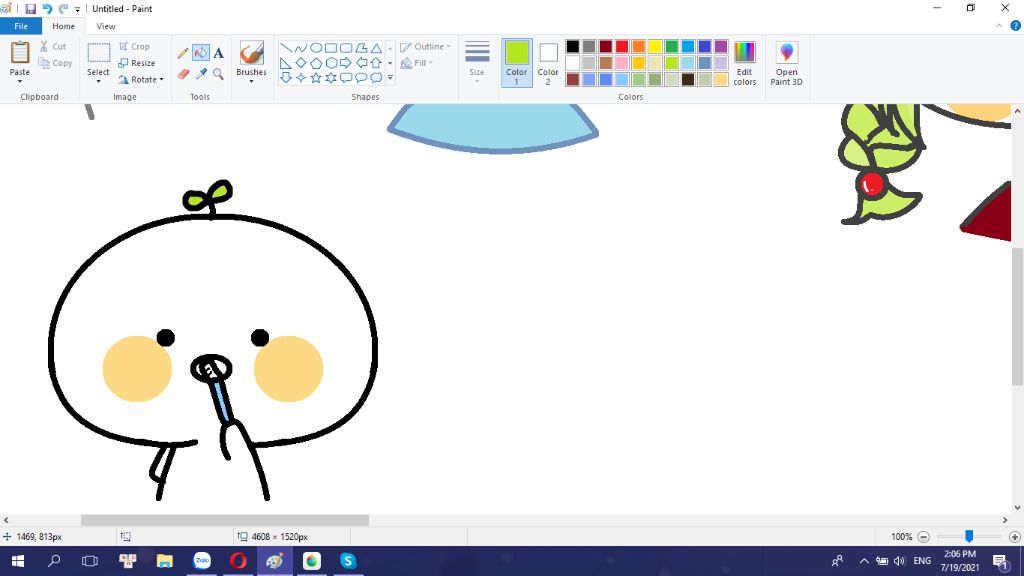Choose the Five-point star shape
This screenshot has height=576, width=1024.
[316, 78]
